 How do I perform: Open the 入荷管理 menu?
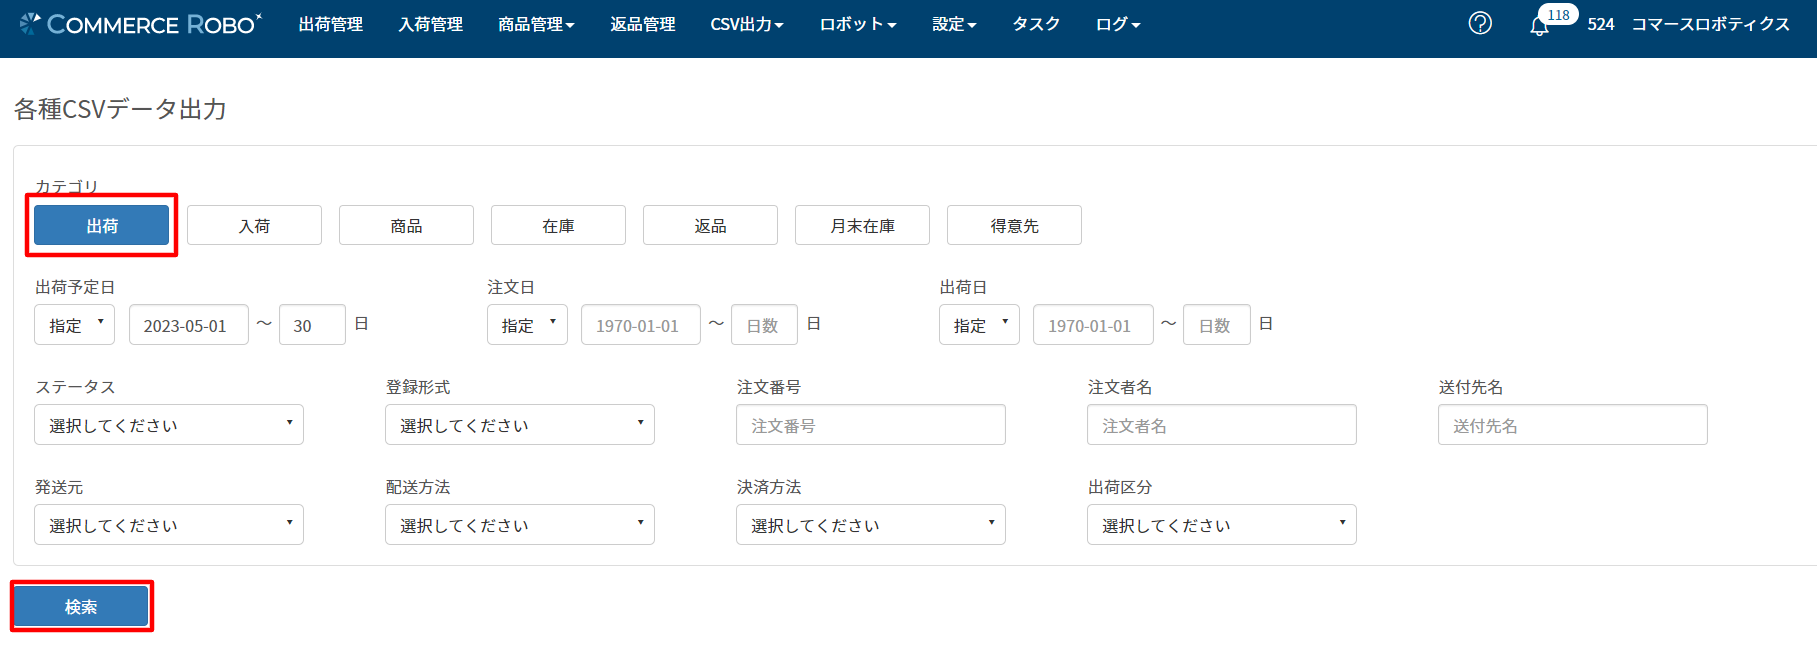(x=431, y=24)
